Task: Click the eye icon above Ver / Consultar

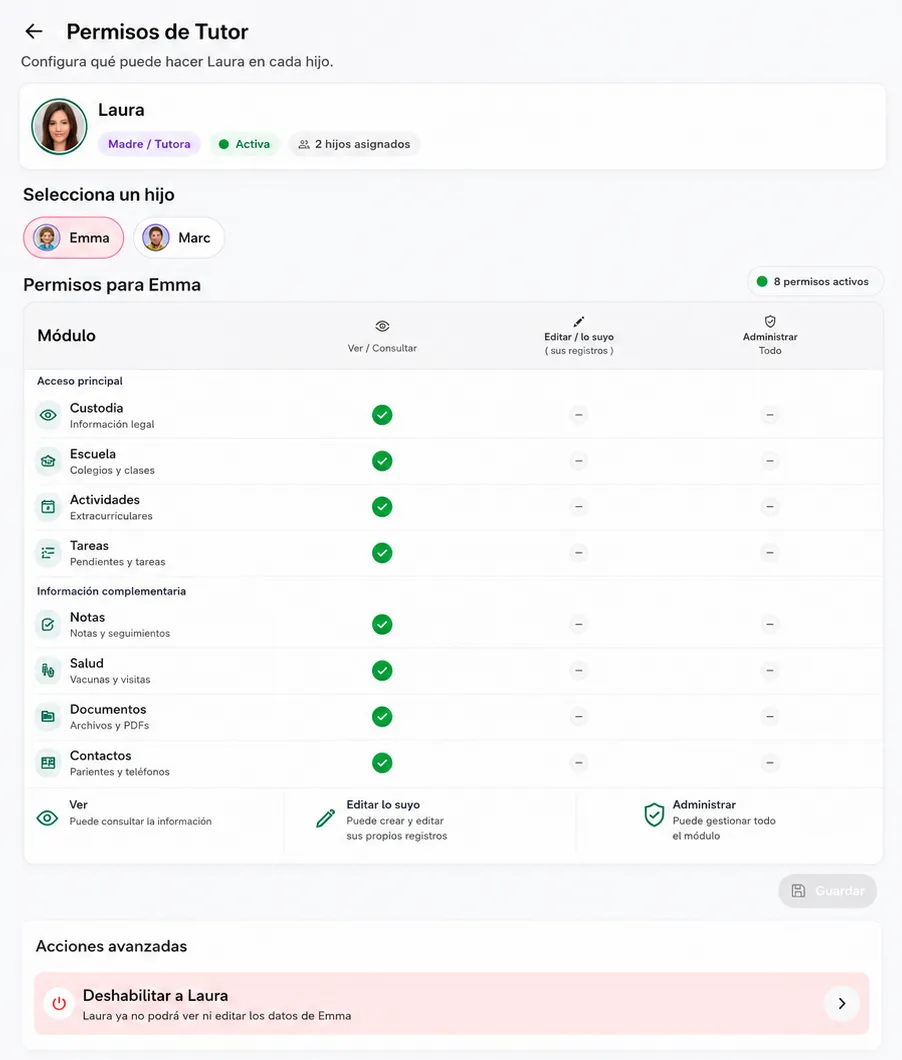Action: (x=382, y=327)
